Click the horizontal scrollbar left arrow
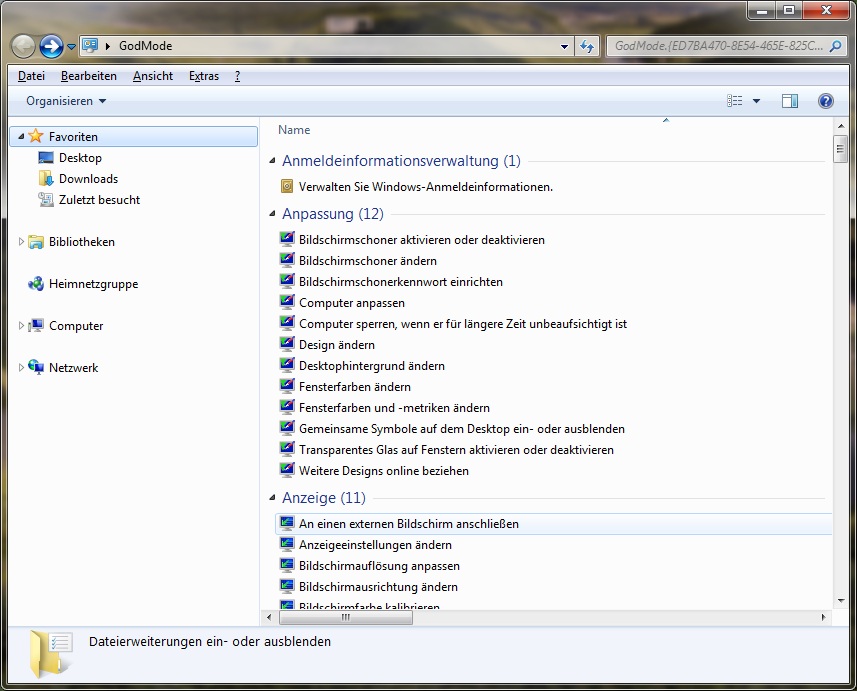This screenshot has height=691, width=857. click(269, 617)
